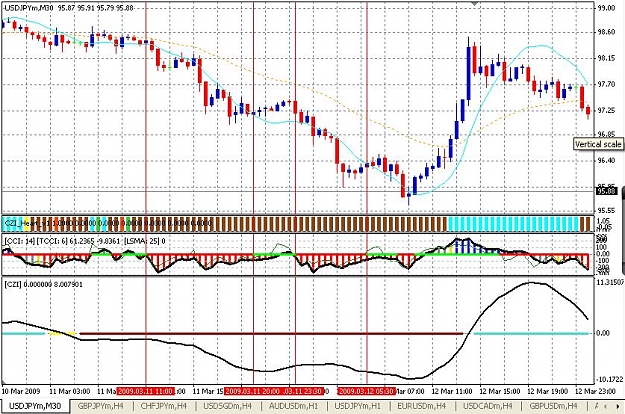Open the USDJPYm,H1 chart tab
The image size is (625, 414).
pyautogui.click(x=357, y=406)
